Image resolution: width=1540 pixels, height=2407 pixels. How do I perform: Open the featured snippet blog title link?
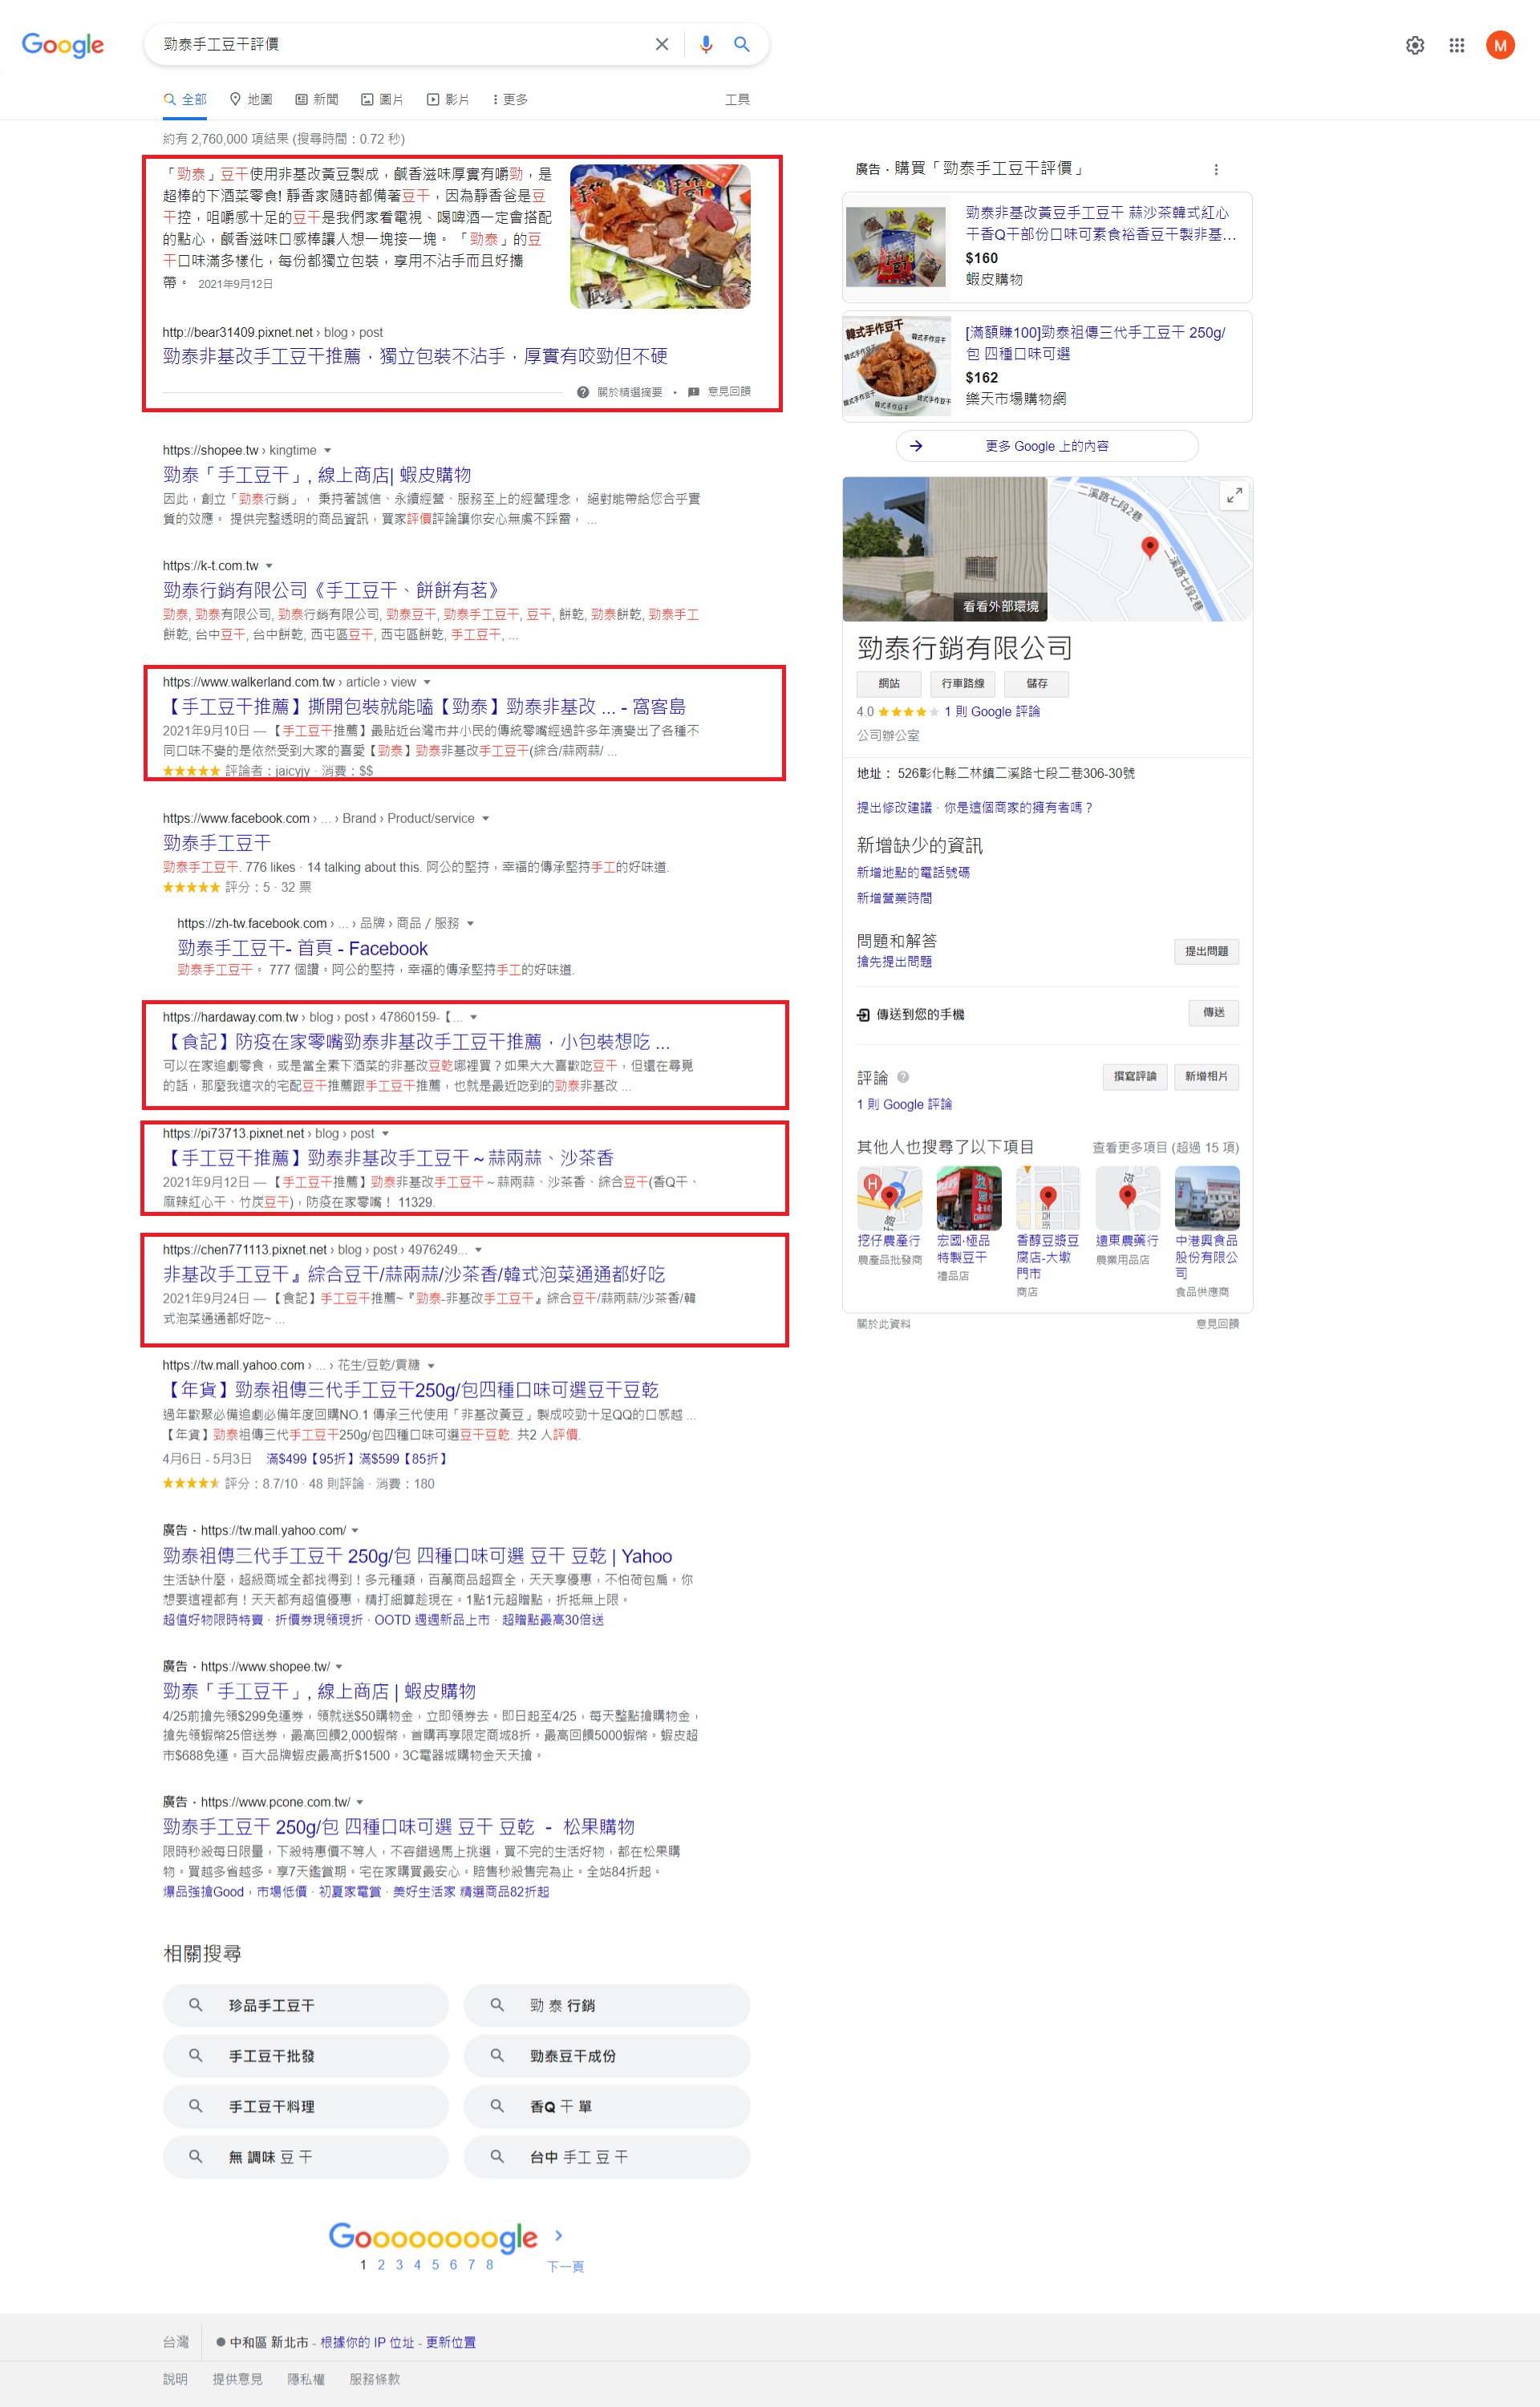(415, 356)
